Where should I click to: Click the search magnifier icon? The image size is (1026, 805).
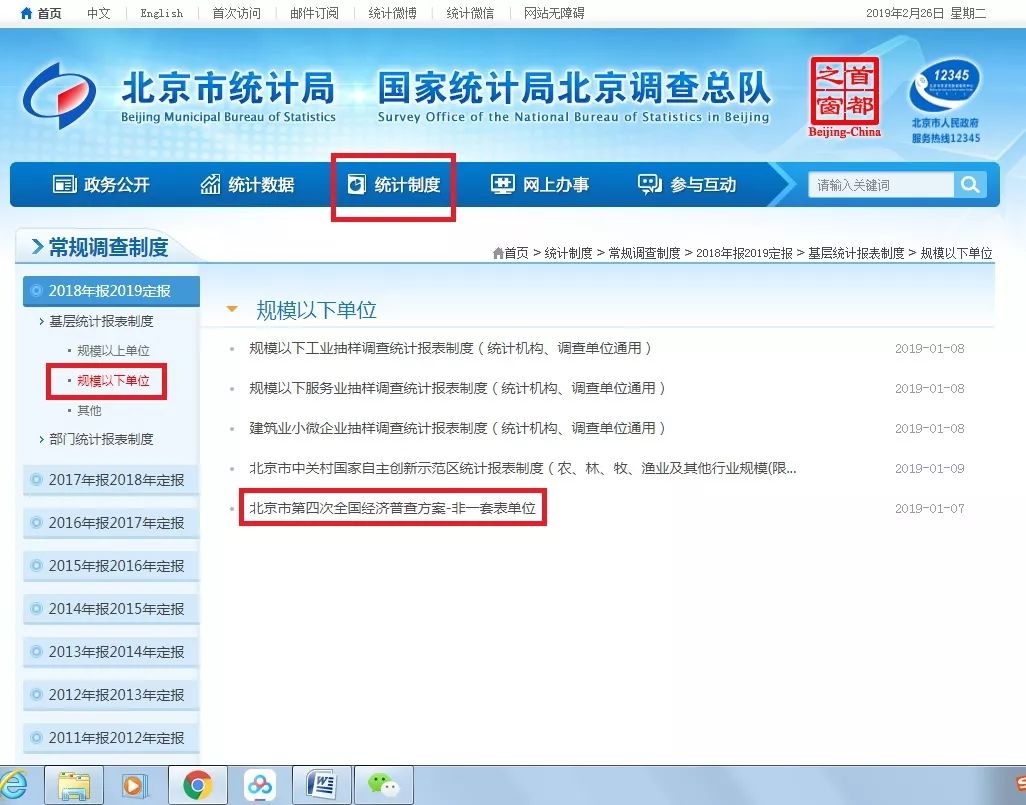pos(969,185)
